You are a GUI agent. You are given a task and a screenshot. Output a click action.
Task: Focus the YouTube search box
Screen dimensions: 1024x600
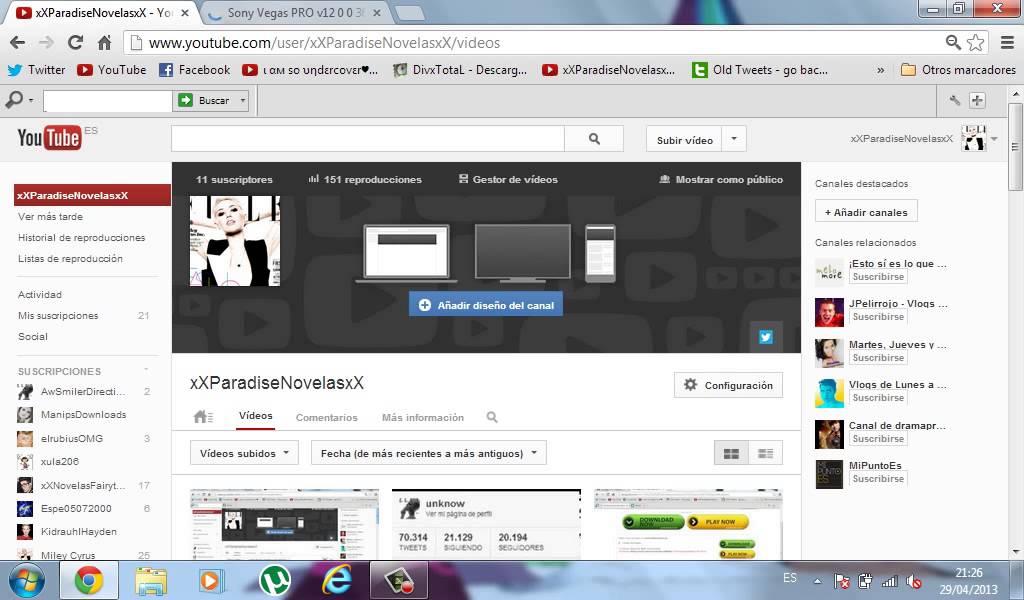368,138
